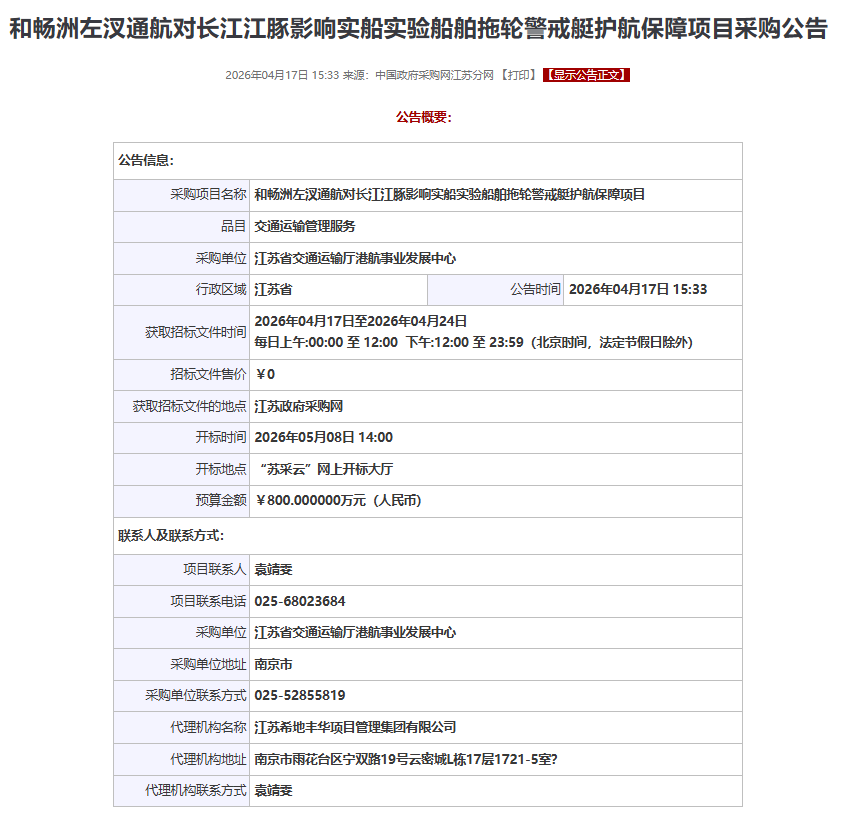Screen dimensions: 868x830
Task: Click the 打印 print link
Action: pyautogui.click(x=517, y=75)
